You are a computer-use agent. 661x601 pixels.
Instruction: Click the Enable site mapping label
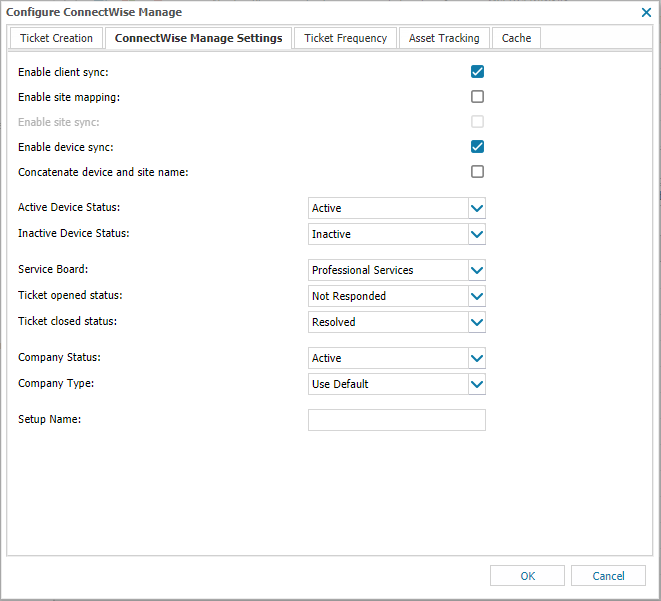pos(69,97)
